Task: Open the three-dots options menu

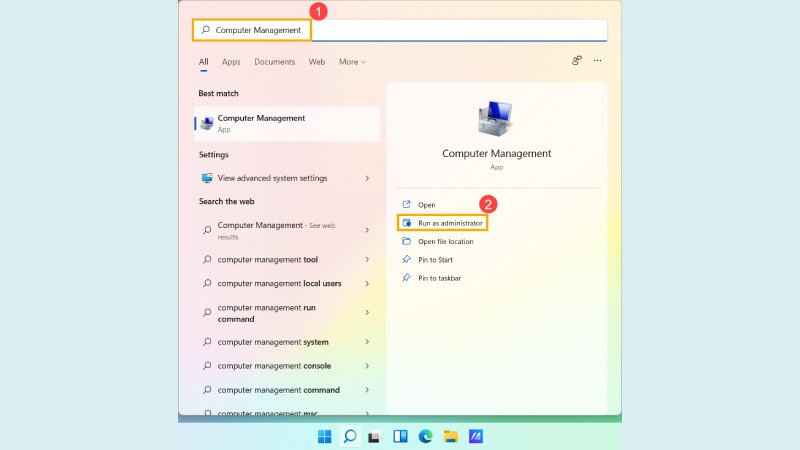Action: tap(597, 61)
